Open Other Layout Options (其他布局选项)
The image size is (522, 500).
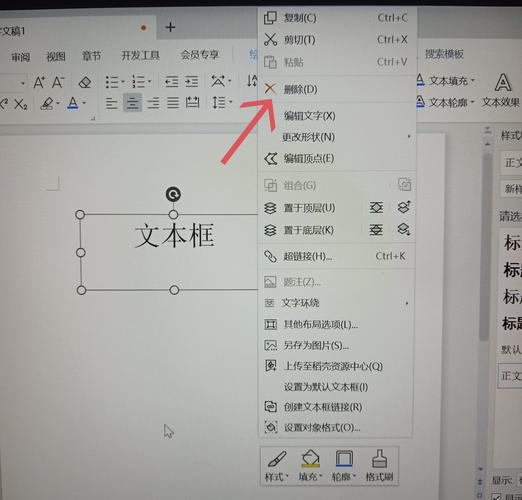click(336, 324)
